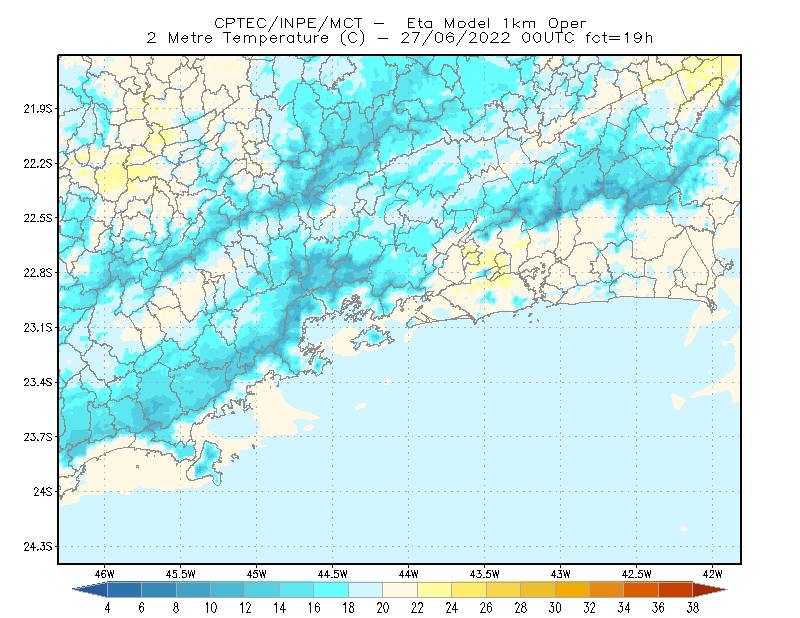Click the 44W longitude label
This screenshot has height=618, width=800.
pos(409,574)
